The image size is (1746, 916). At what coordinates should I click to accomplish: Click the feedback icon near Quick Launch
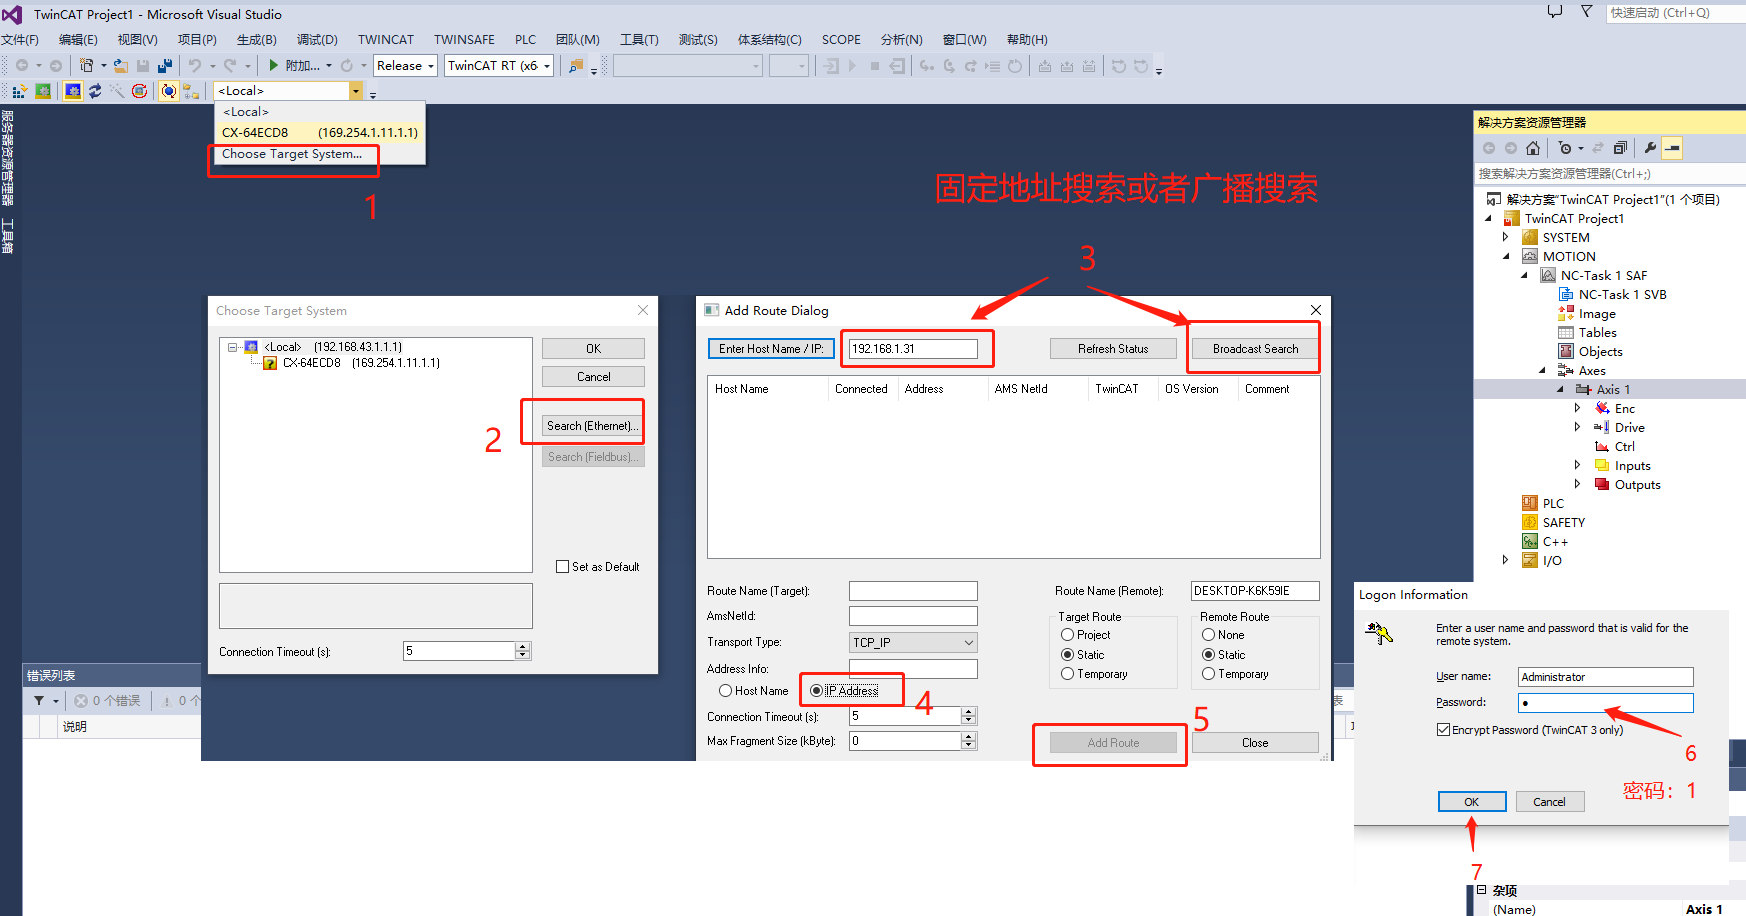[1554, 12]
